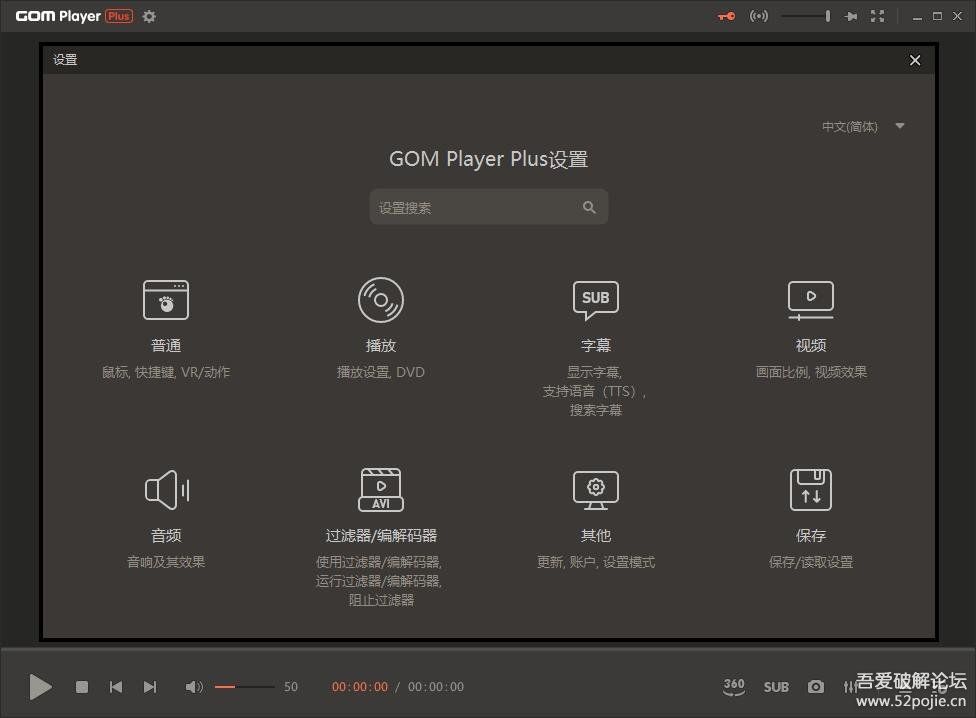
Task: Mute audio with the volume speaker icon
Action: [x=194, y=687]
